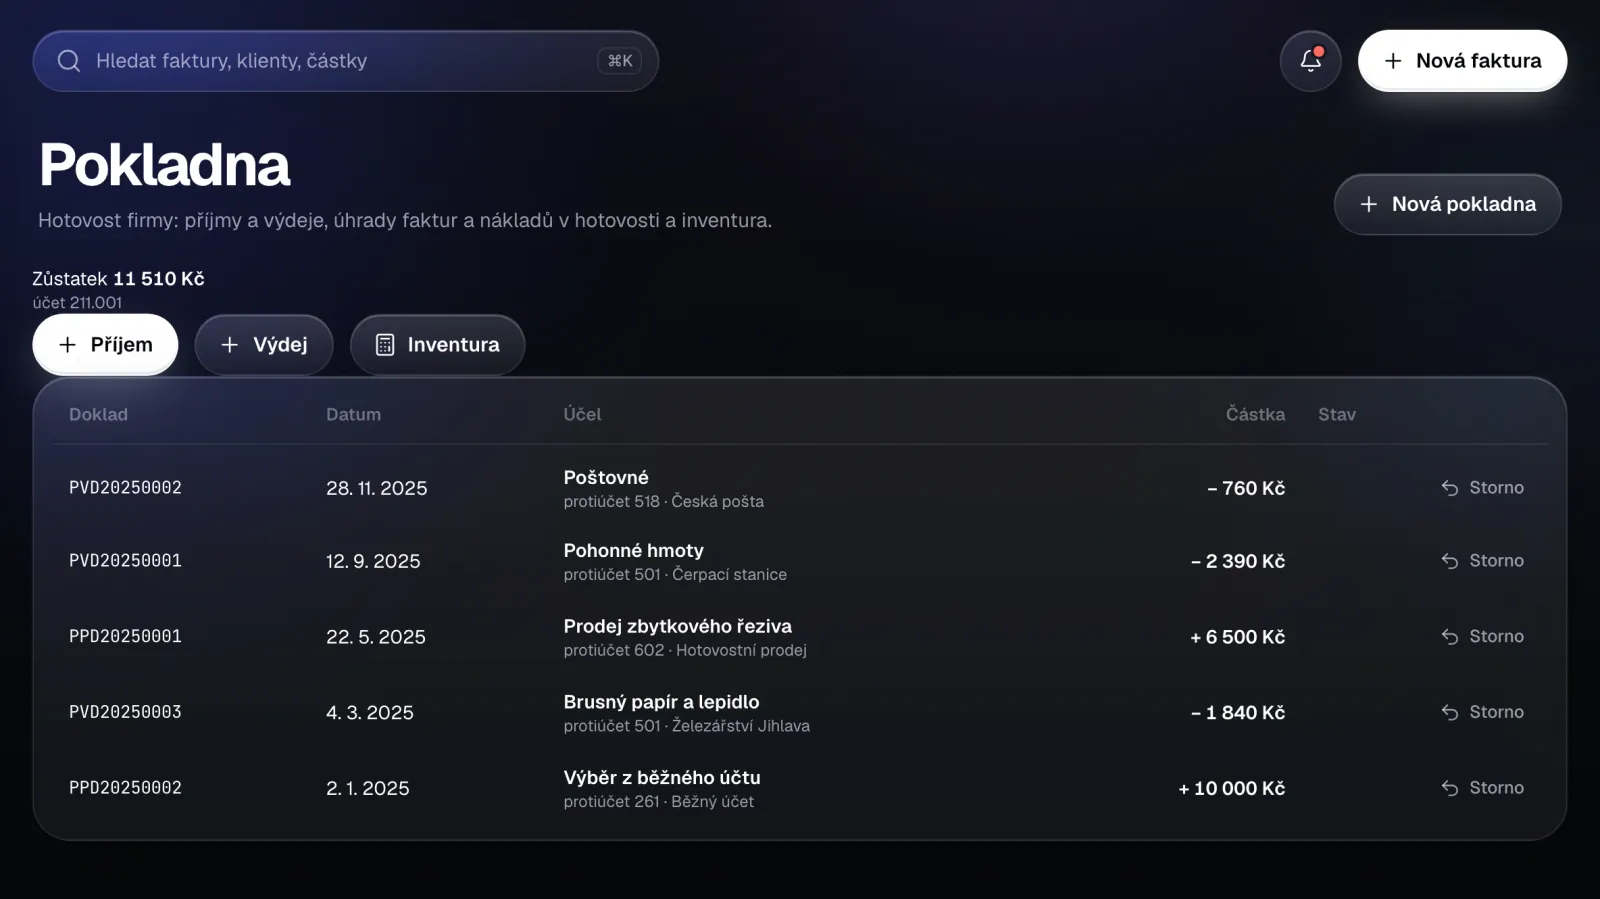Image resolution: width=1600 pixels, height=899 pixels.
Task: Select document number PVD20250002
Action: 125,488
